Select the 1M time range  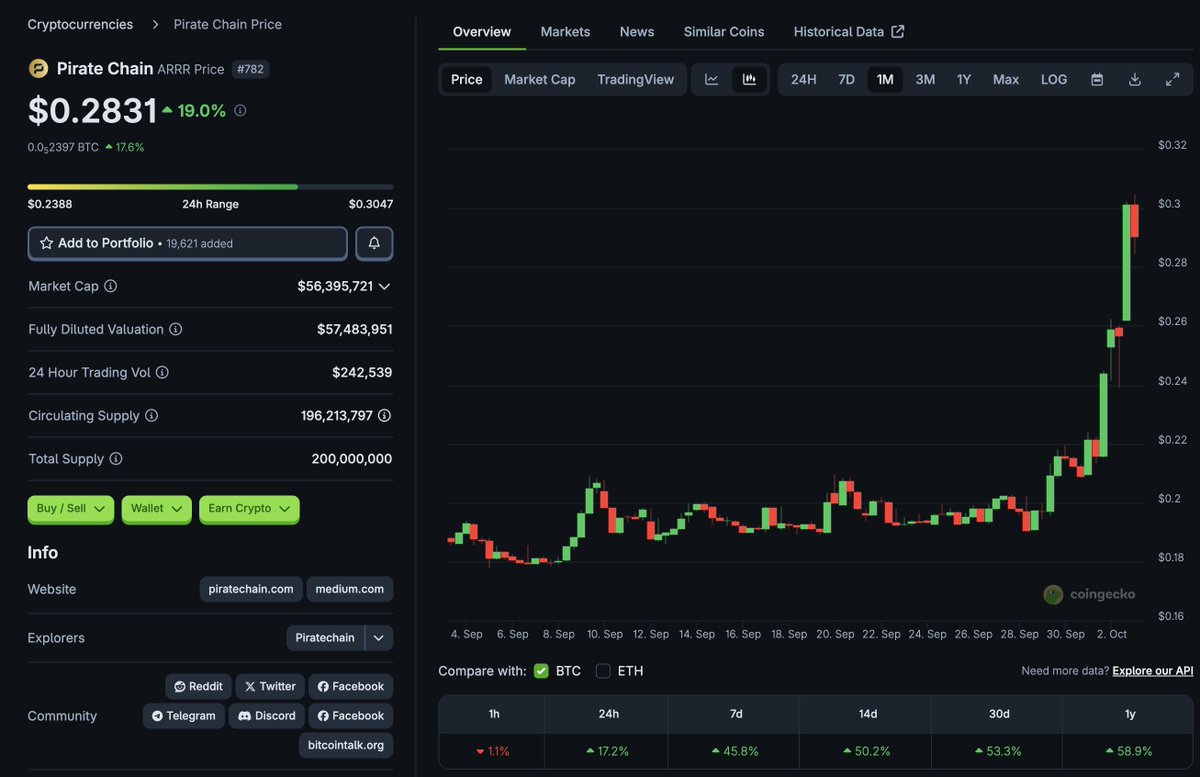[885, 80]
